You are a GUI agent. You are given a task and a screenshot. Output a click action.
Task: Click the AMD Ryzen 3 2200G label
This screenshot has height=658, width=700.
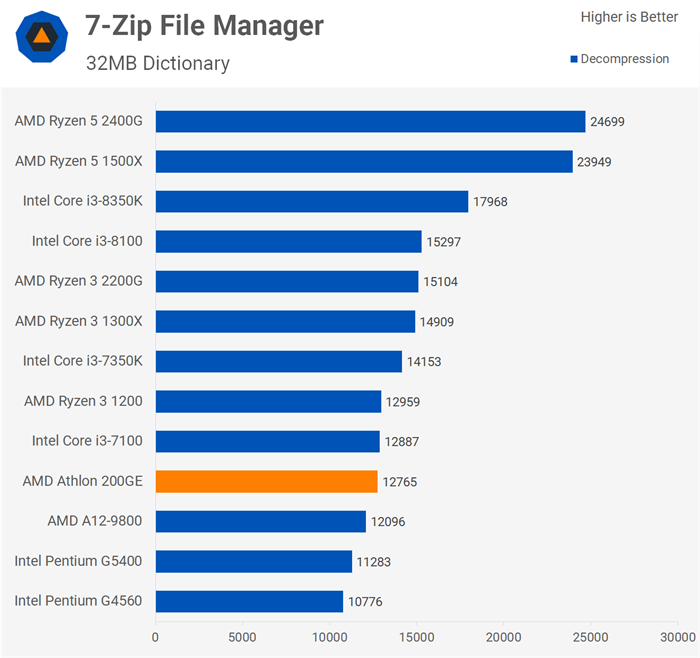pos(79,281)
